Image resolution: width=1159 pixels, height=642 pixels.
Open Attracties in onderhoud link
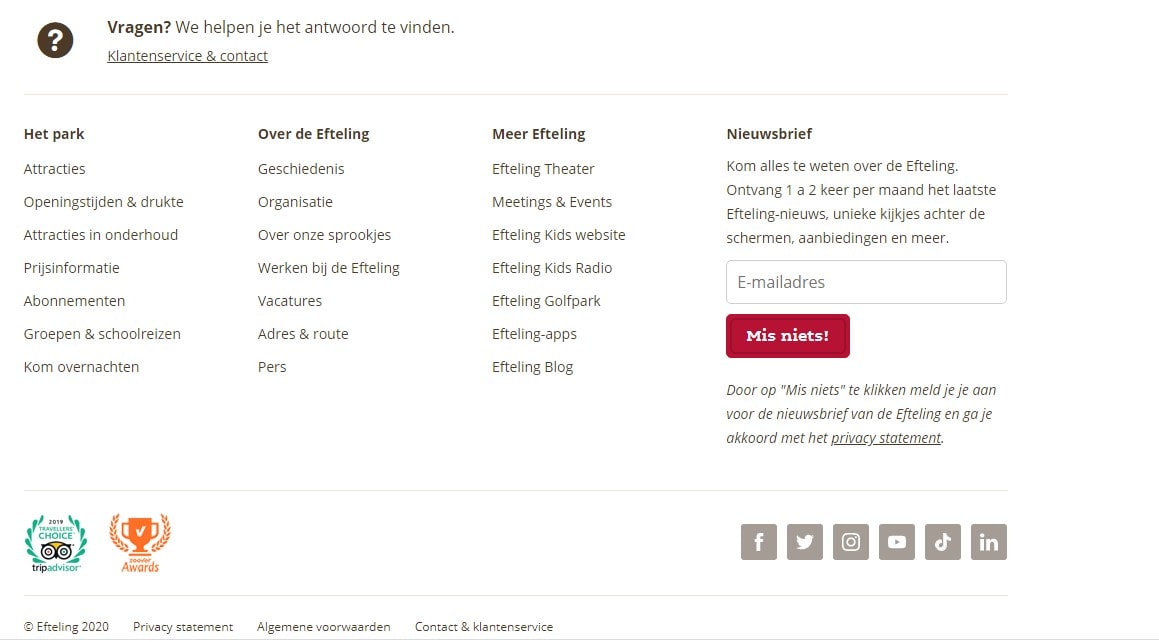tap(101, 234)
